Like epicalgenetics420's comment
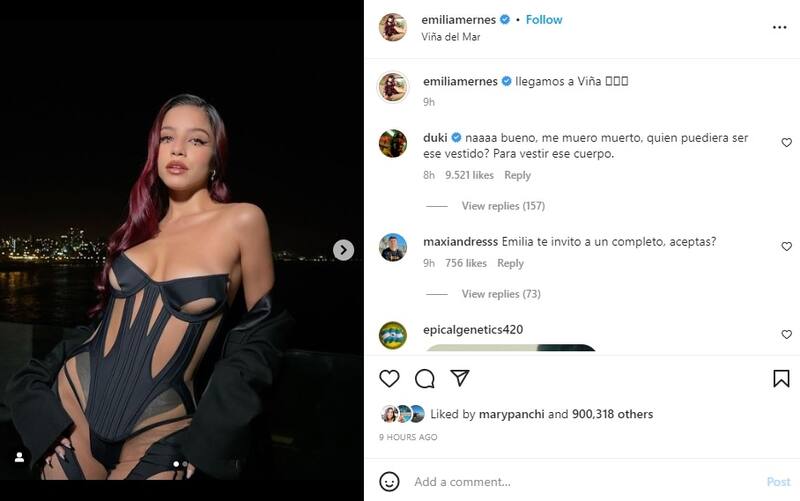Image resolution: width=800 pixels, height=501 pixels. tap(786, 334)
